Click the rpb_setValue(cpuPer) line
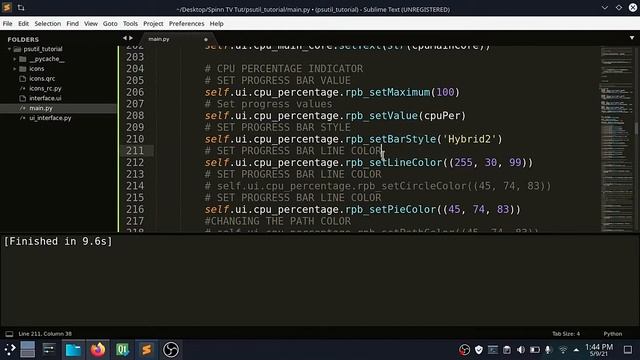Screen dimensions: 640x360 [335, 116]
